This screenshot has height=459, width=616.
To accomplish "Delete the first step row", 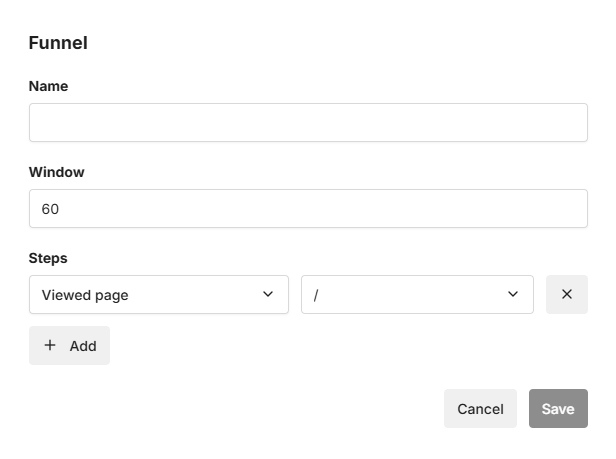I will (x=566, y=294).
